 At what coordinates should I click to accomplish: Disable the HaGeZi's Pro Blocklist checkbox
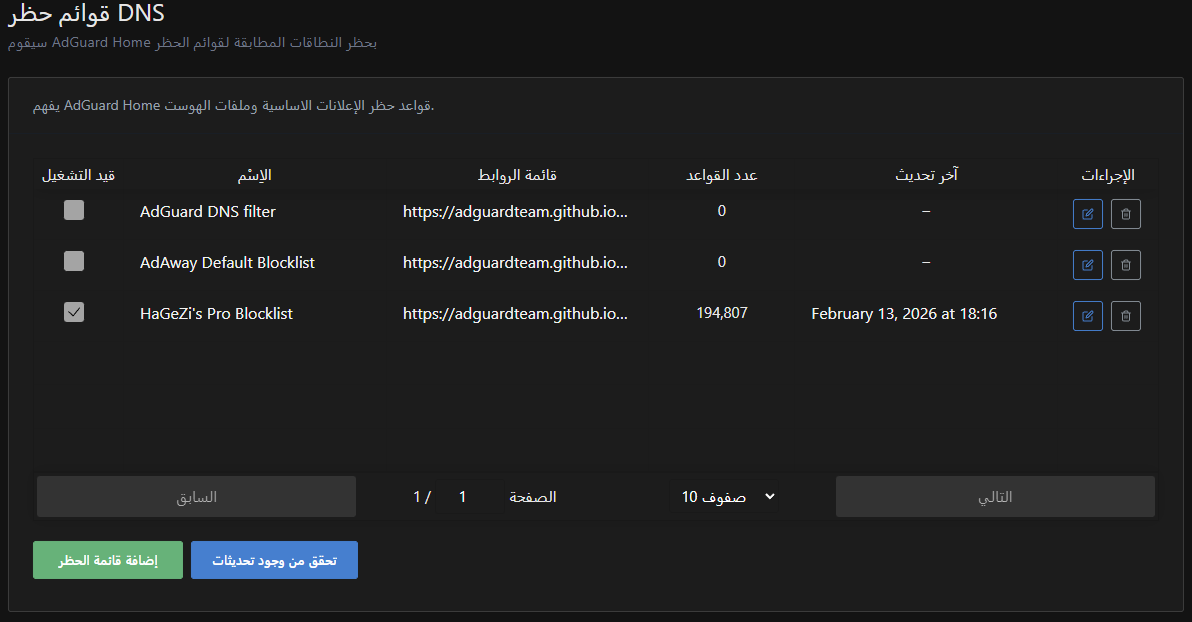tap(73, 311)
